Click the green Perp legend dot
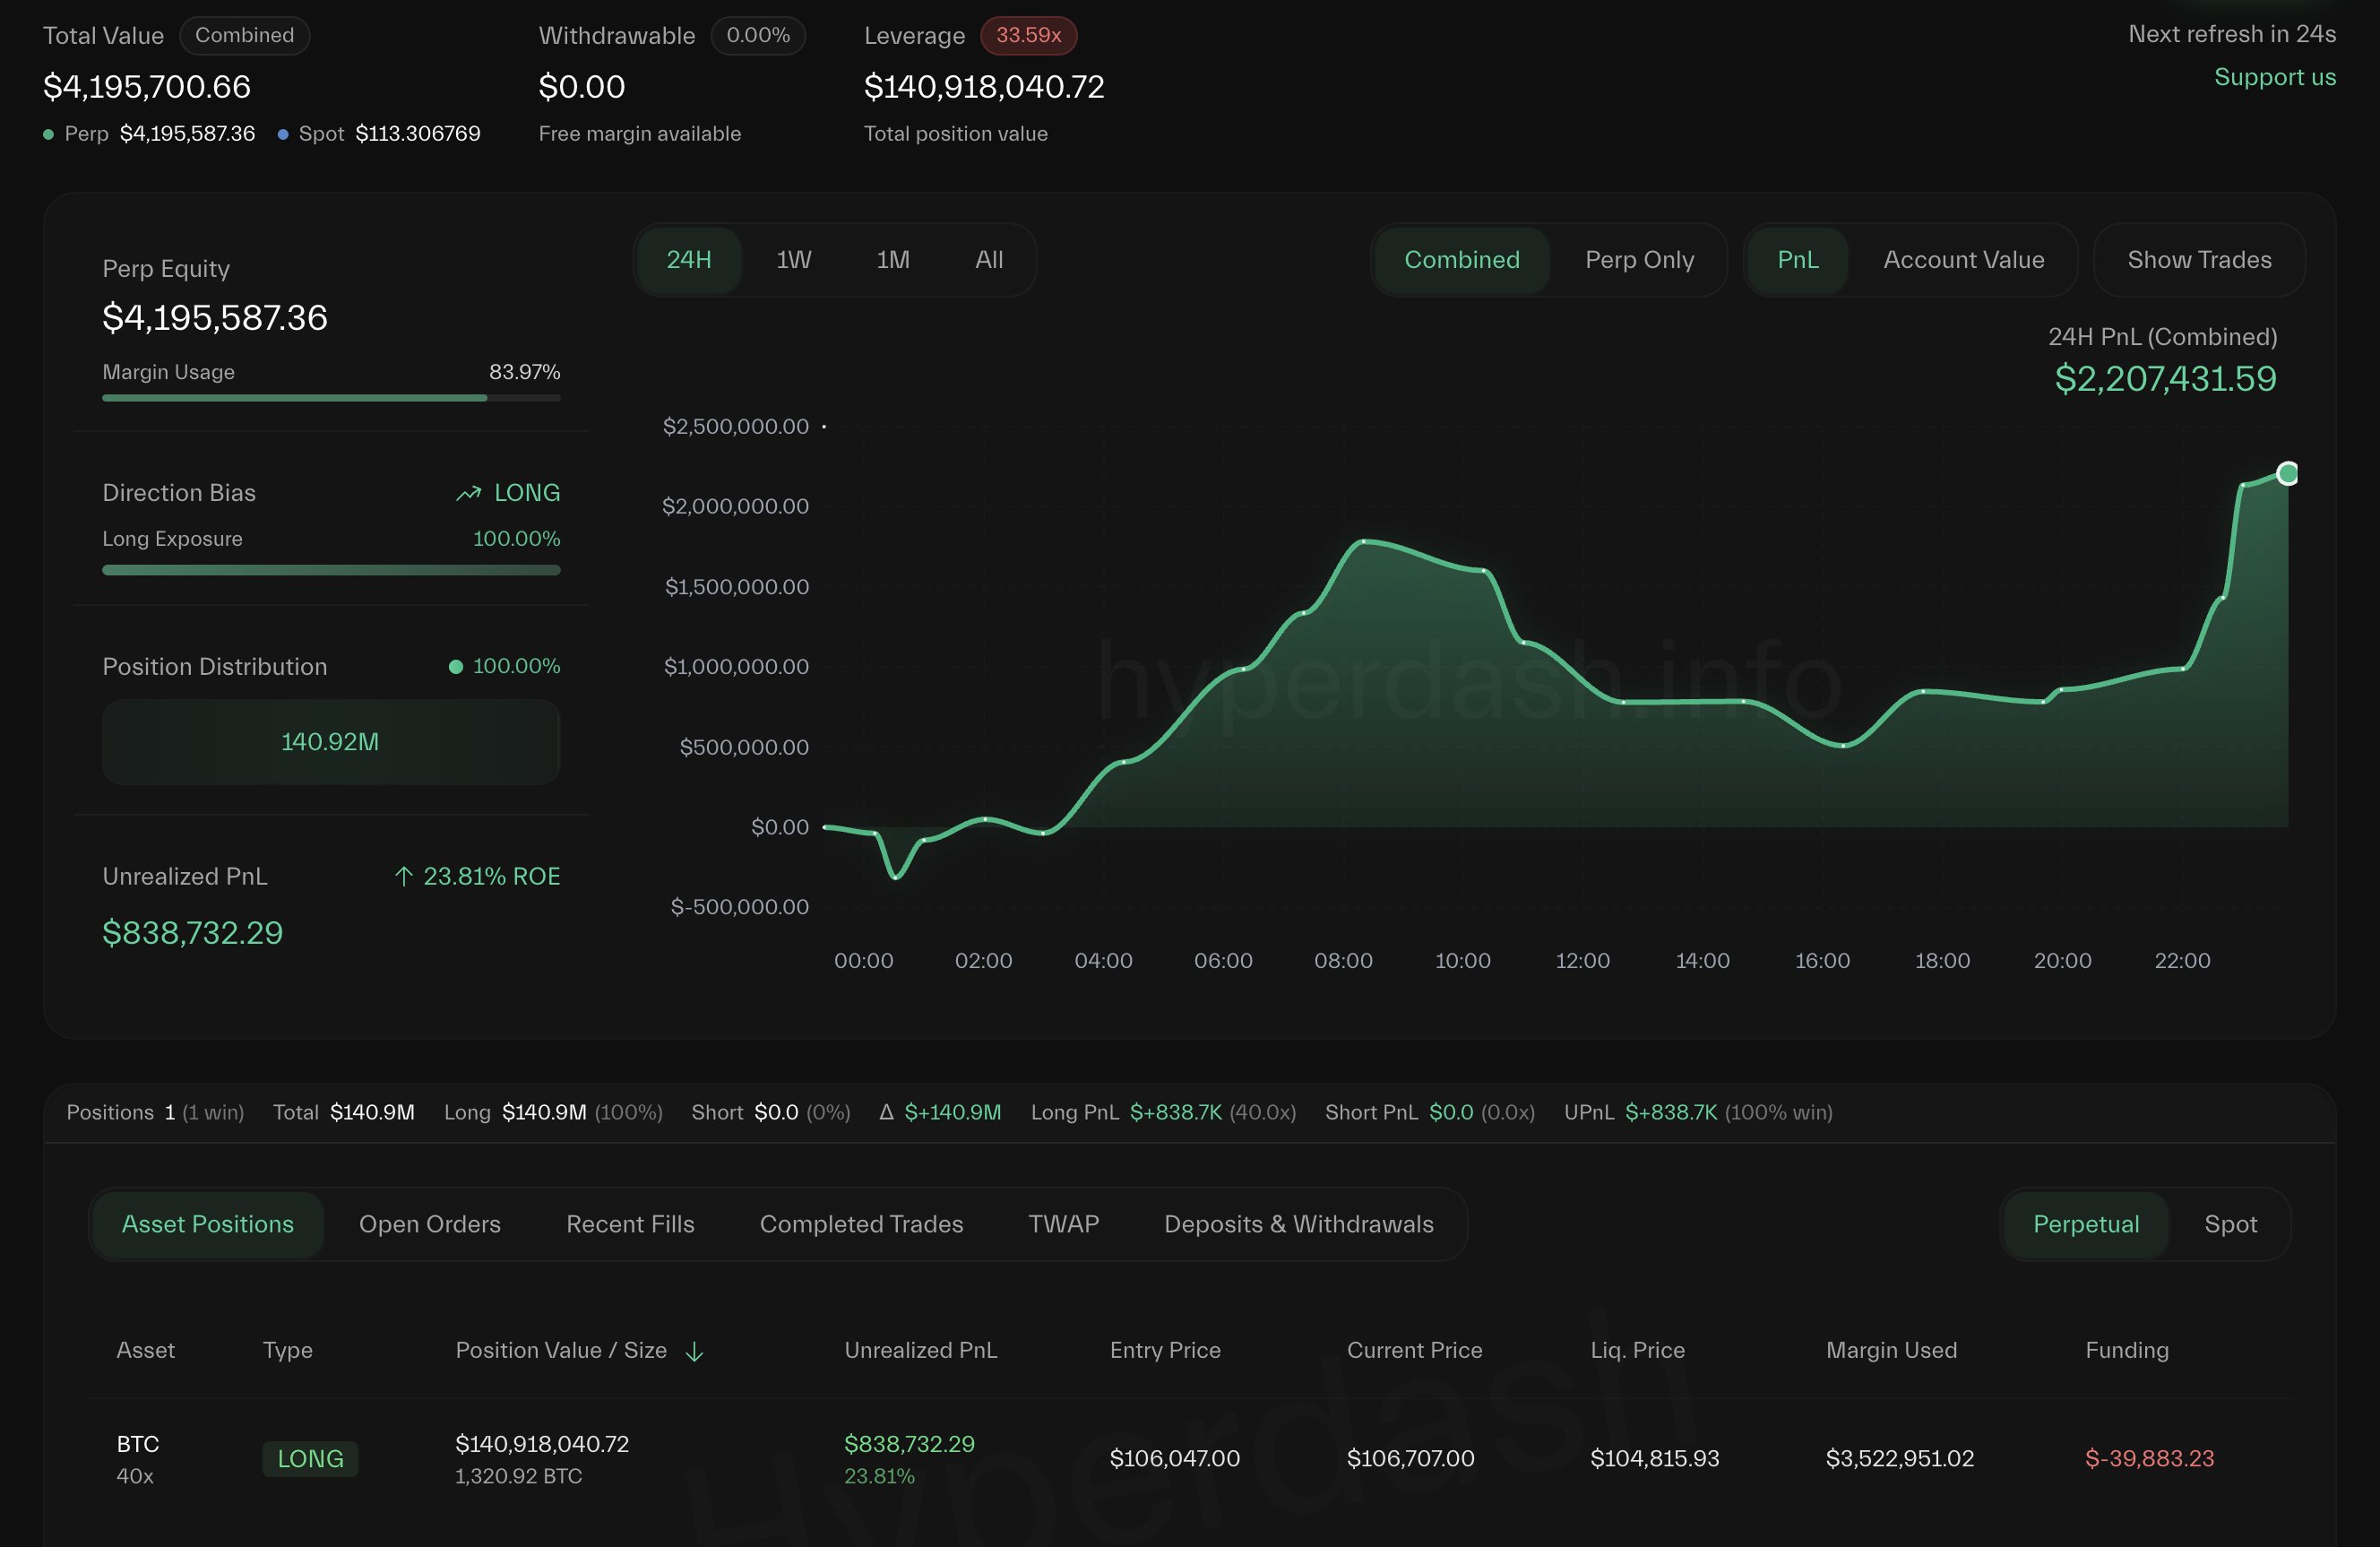Image resolution: width=2380 pixels, height=1547 pixels. coord(48,134)
